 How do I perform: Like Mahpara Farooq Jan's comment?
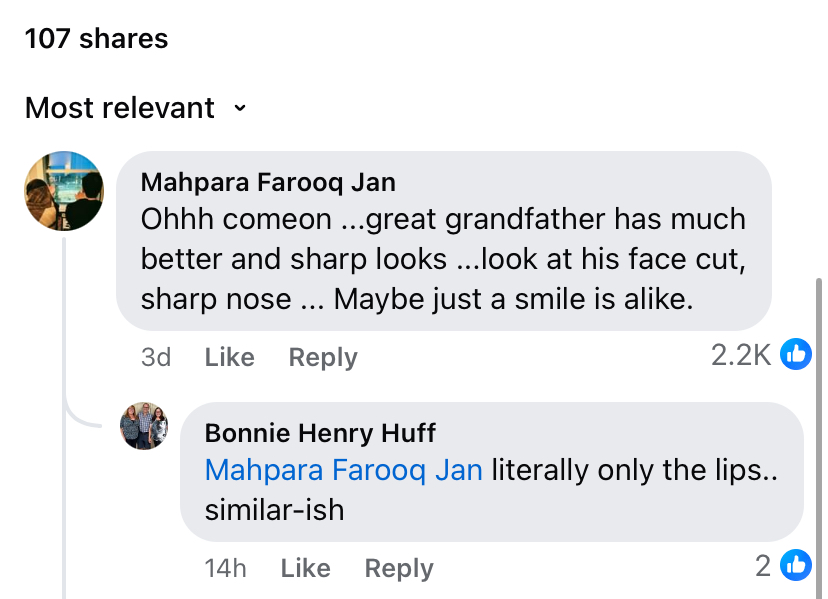tap(229, 357)
